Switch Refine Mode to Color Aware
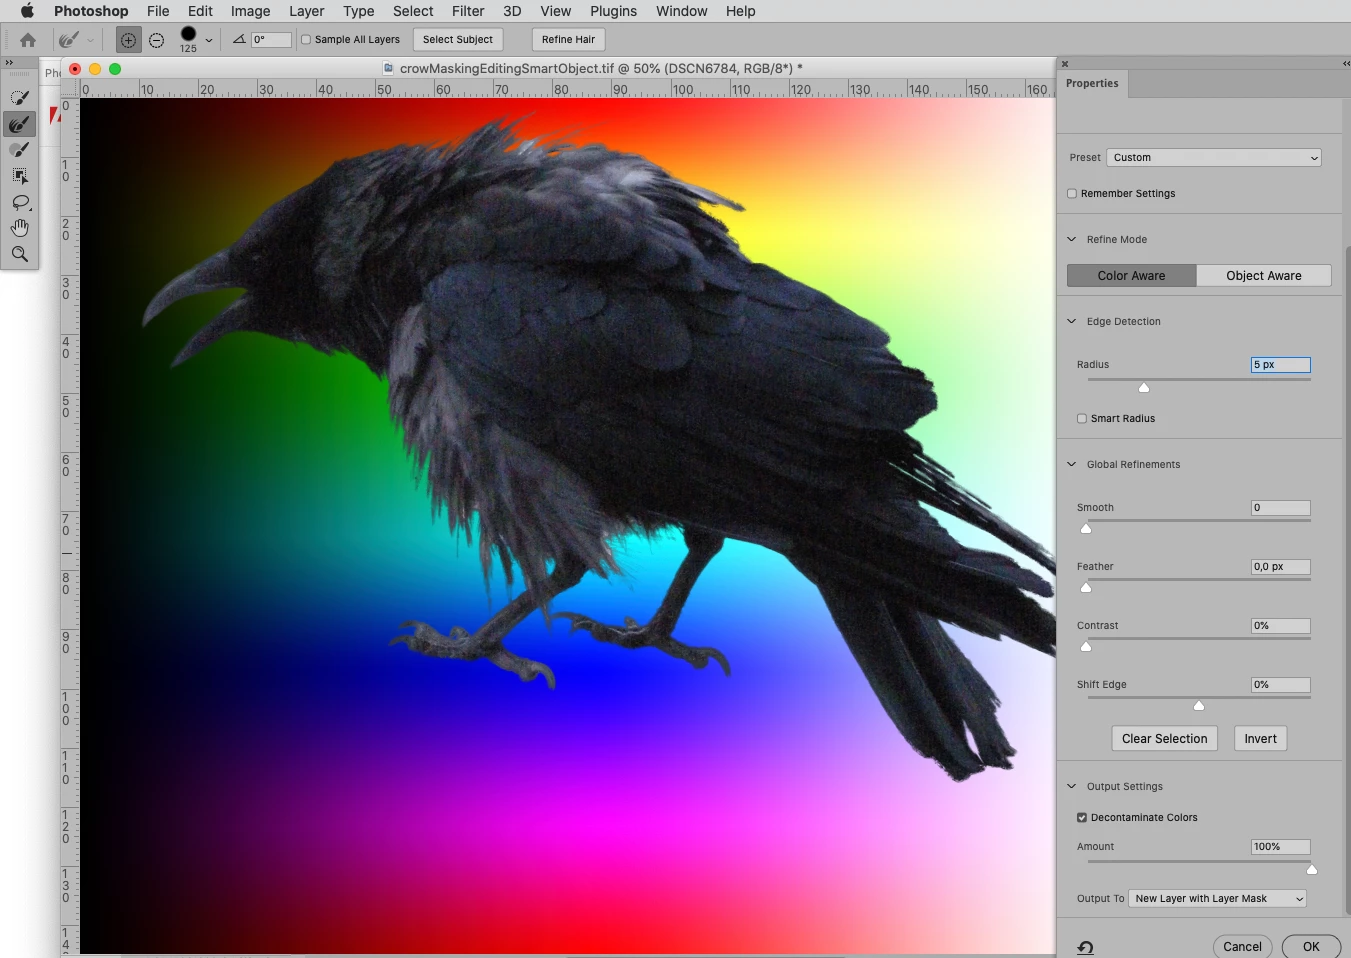This screenshot has height=958, width=1351. click(x=1131, y=276)
